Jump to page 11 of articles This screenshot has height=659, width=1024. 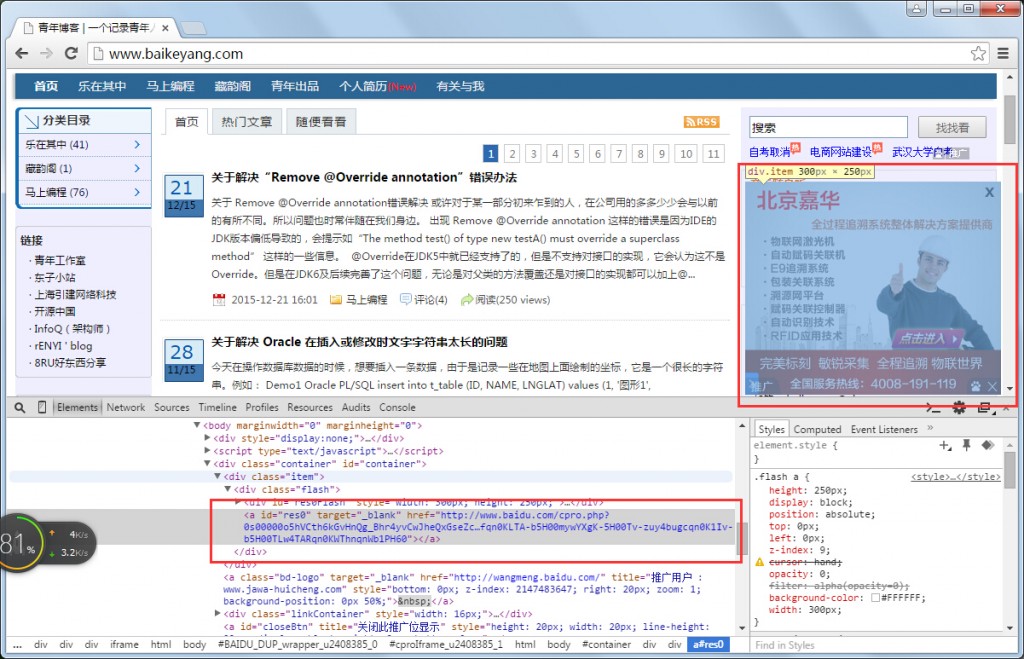click(x=714, y=153)
